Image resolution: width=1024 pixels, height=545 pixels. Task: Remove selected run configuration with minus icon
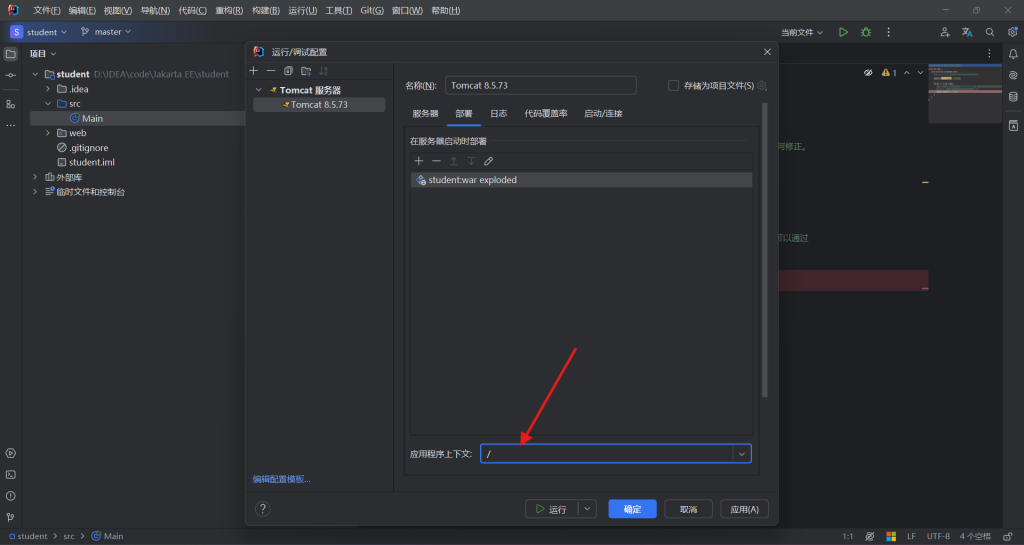coord(271,70)
